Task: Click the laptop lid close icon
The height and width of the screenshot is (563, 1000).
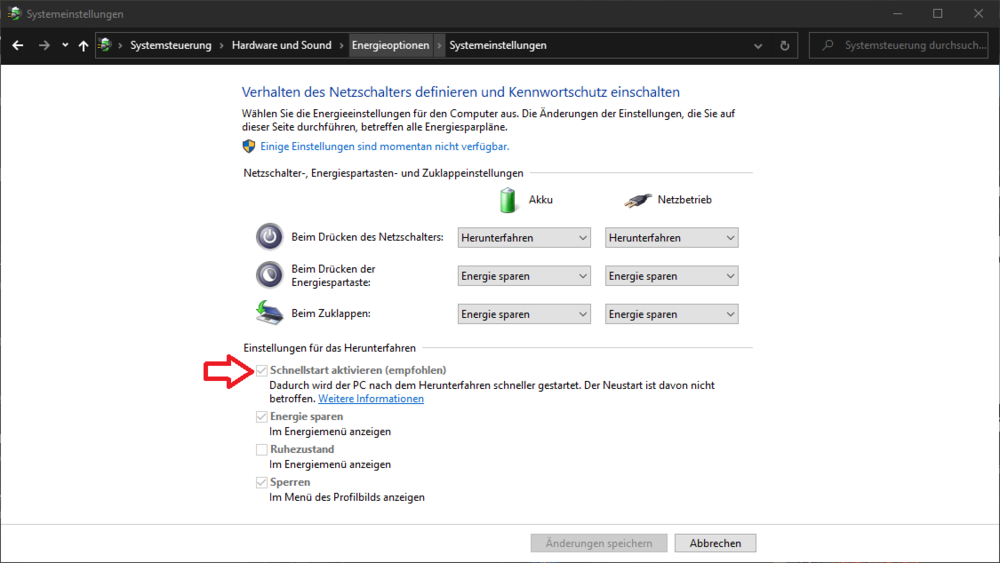Action: tap(269, 313)
